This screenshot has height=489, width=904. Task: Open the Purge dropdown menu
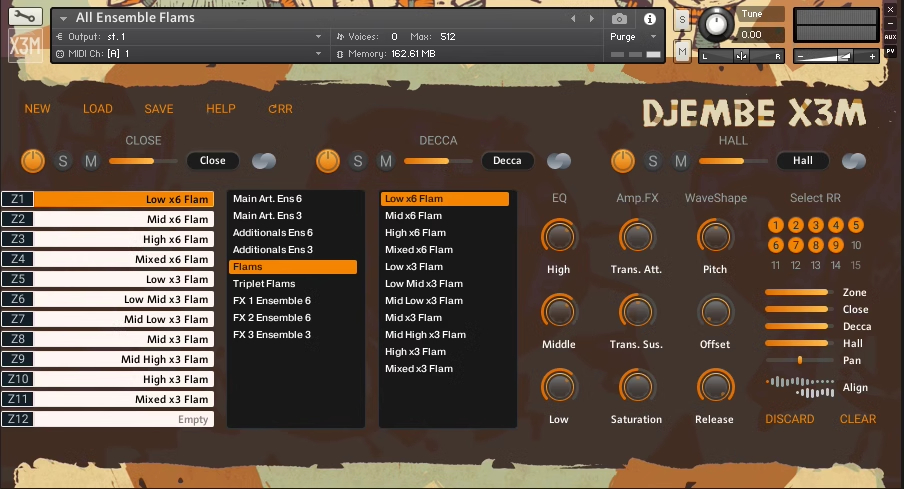[633, 36]
